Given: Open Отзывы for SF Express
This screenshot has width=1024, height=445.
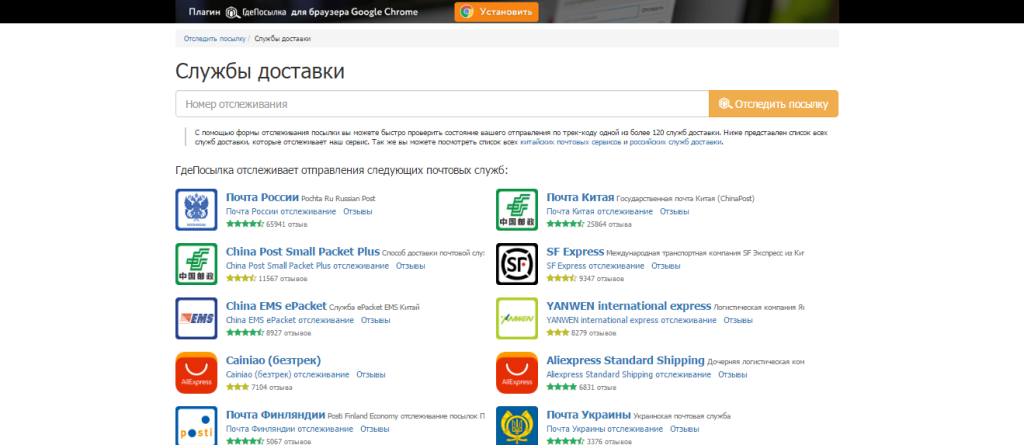Looking at the screenshot, I should (x=665, y=266).
